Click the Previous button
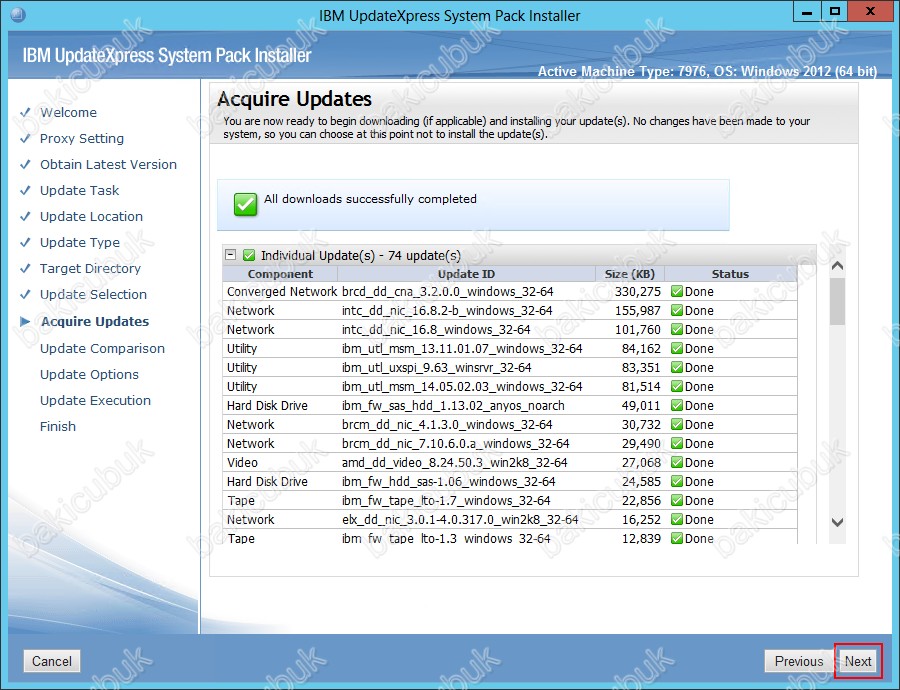The width and height of the screenshot is (900, 690). [798, 661]
